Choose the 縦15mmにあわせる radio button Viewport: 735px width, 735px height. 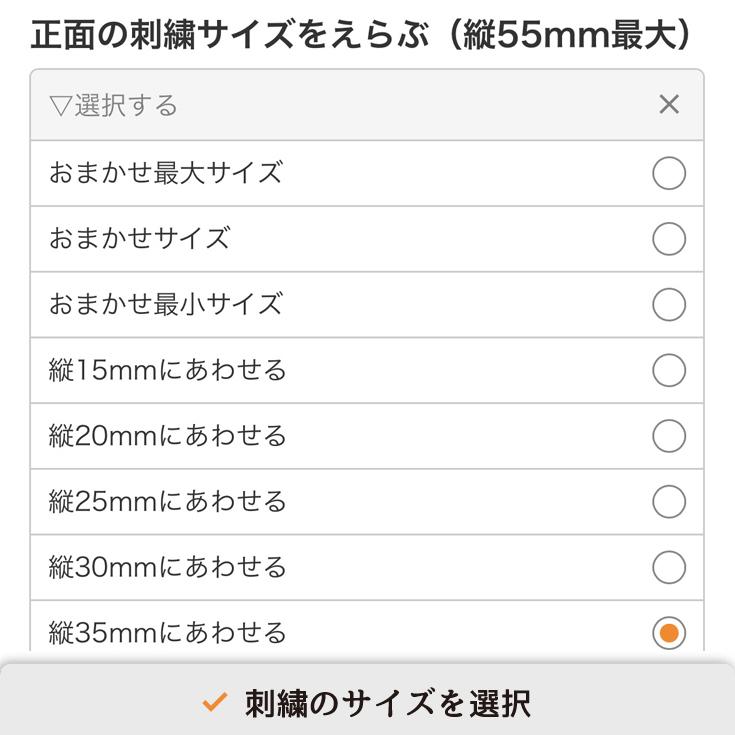(x=669, y=370)
